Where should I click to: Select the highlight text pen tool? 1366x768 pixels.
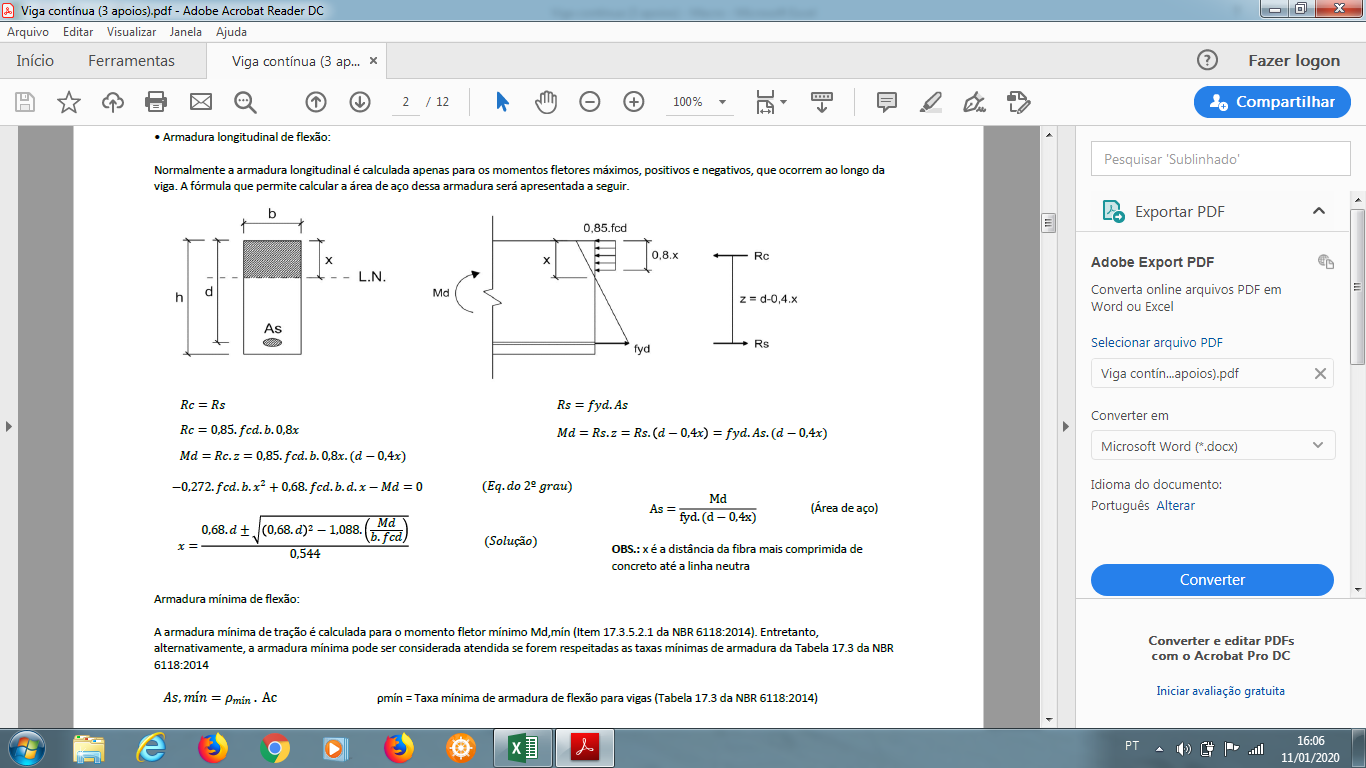pyautogui.click(x=930, y=102)
